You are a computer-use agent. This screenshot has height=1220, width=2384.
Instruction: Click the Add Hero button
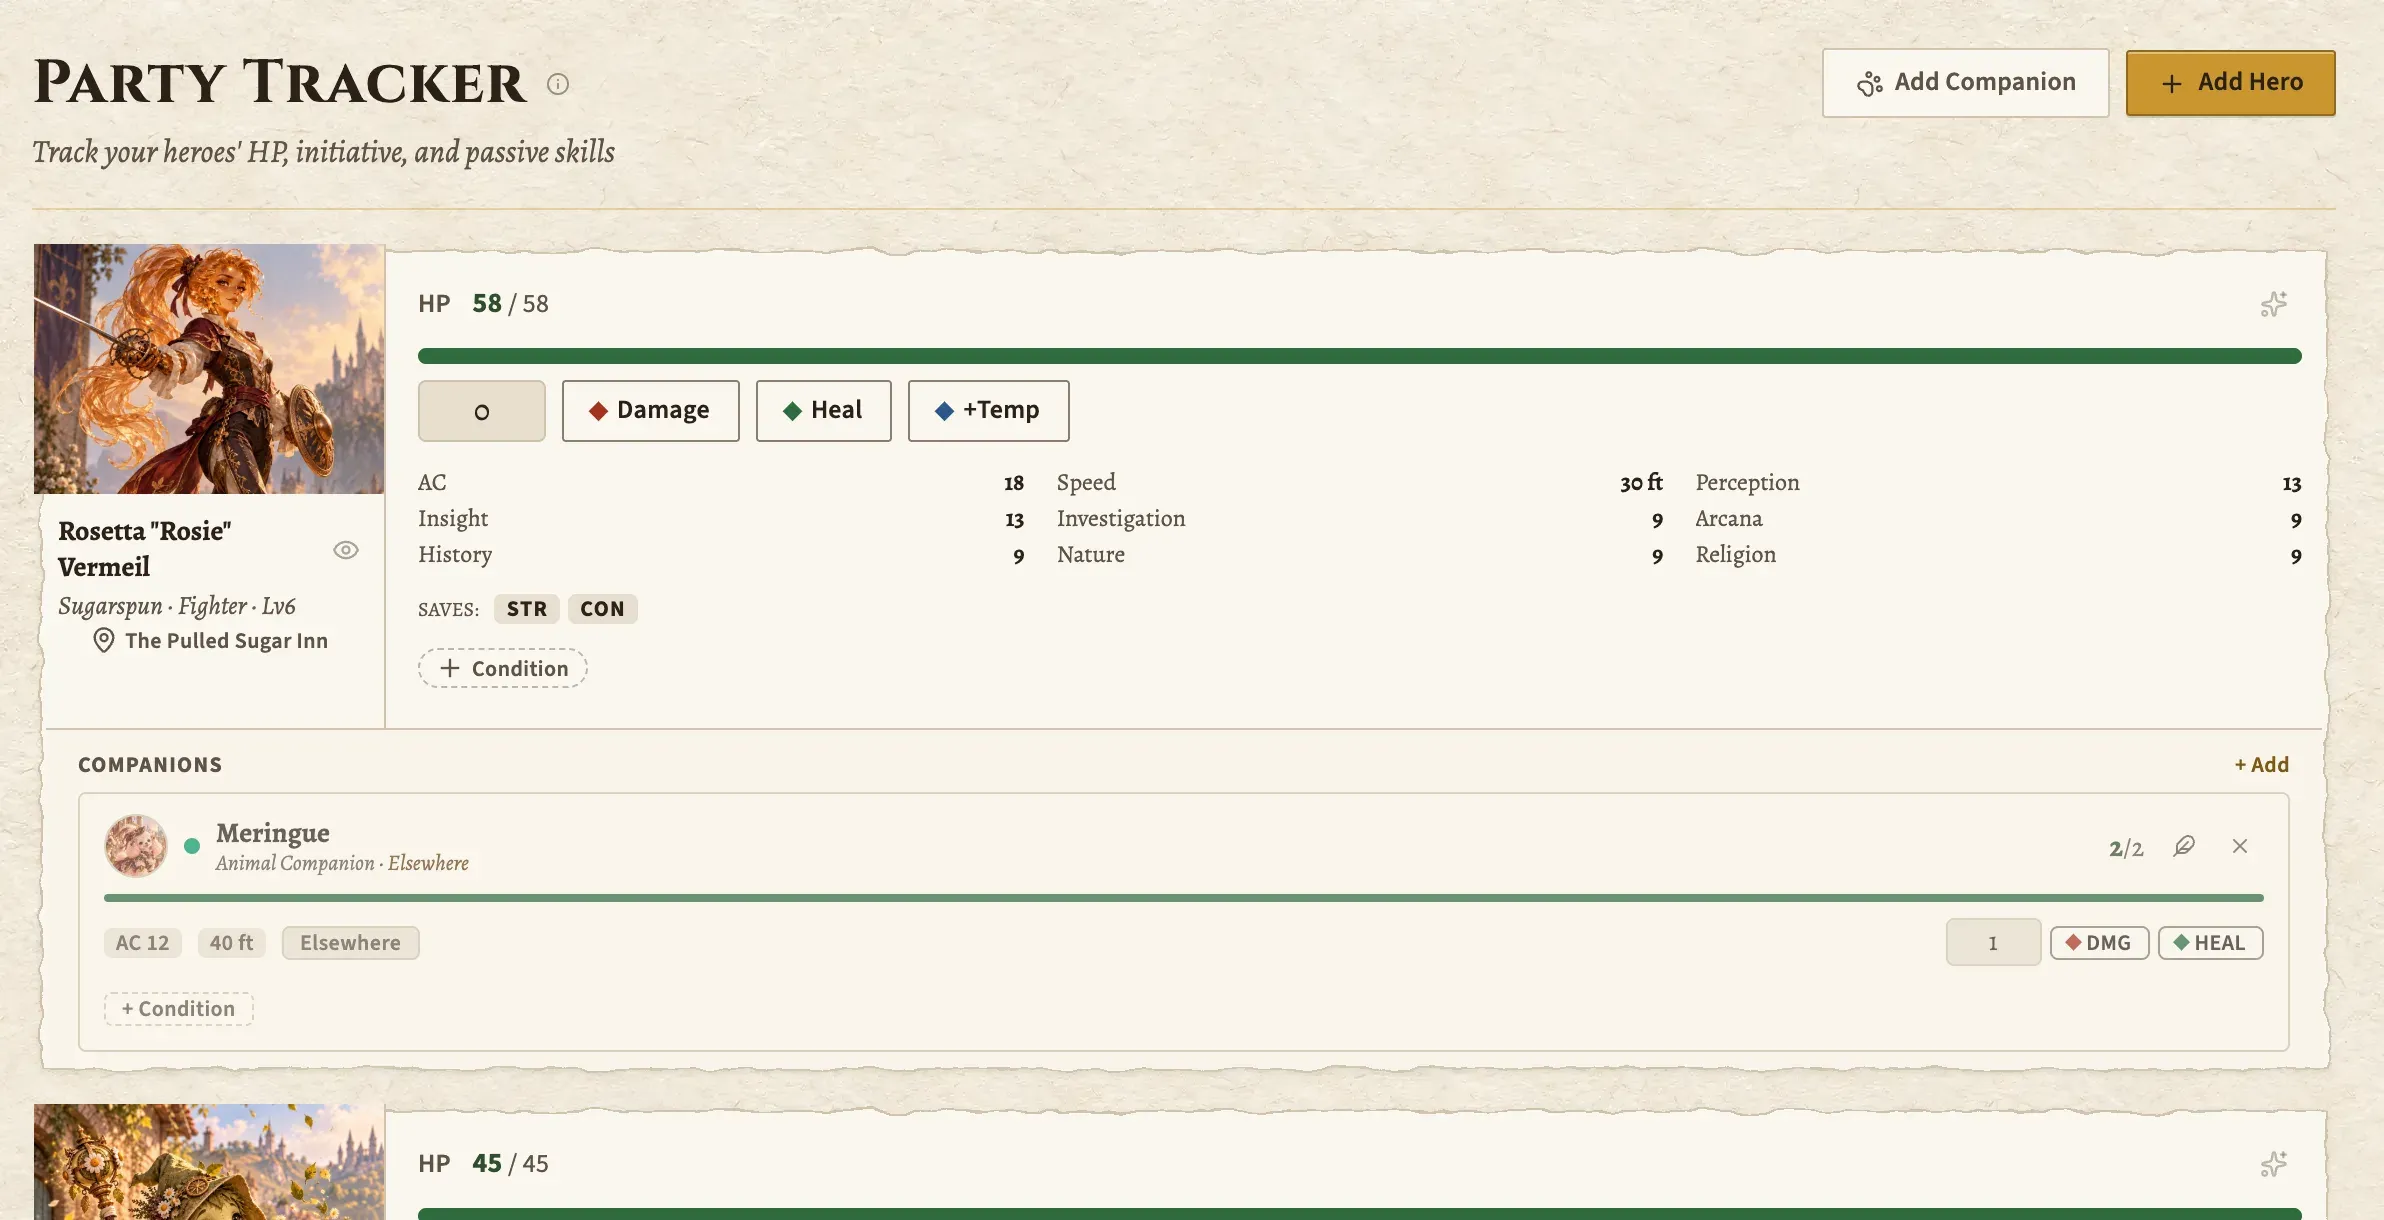[x=2230, y=83]
